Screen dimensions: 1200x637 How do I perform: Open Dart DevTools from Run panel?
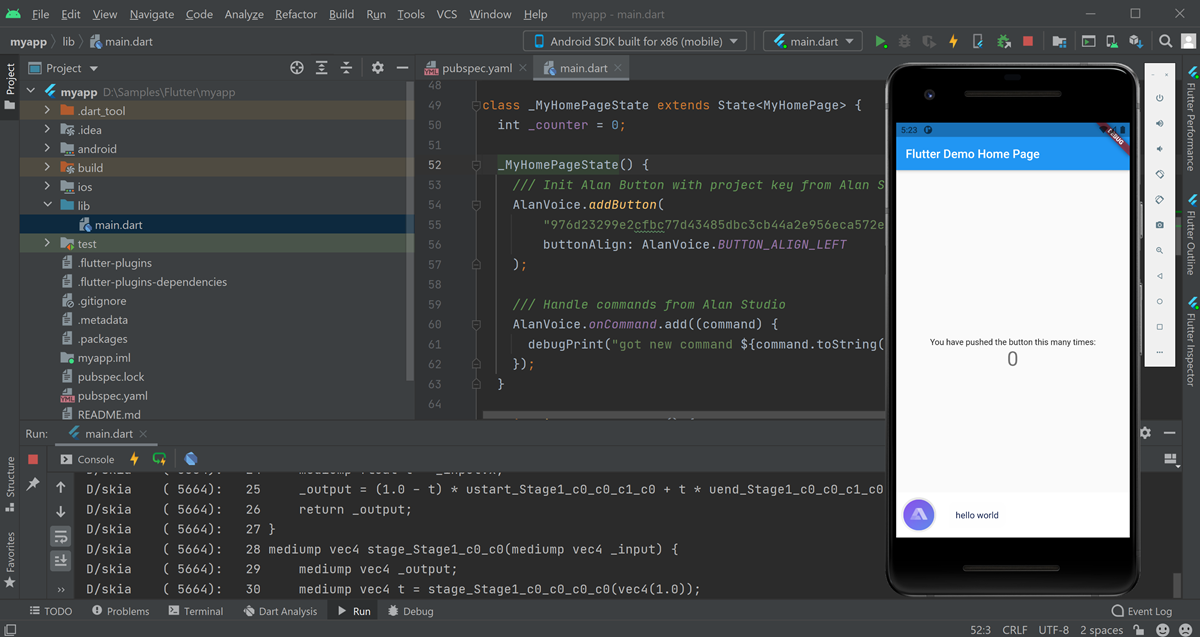pyautogui.click(x=191, y=459)
